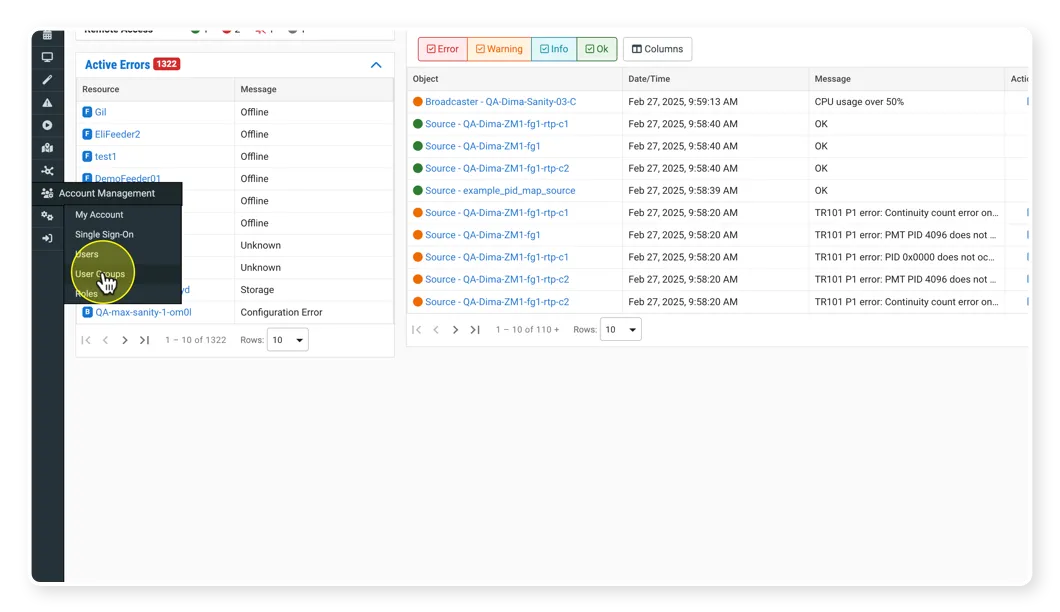
Task: Go to previous page of events table
Action: [436, 329]
